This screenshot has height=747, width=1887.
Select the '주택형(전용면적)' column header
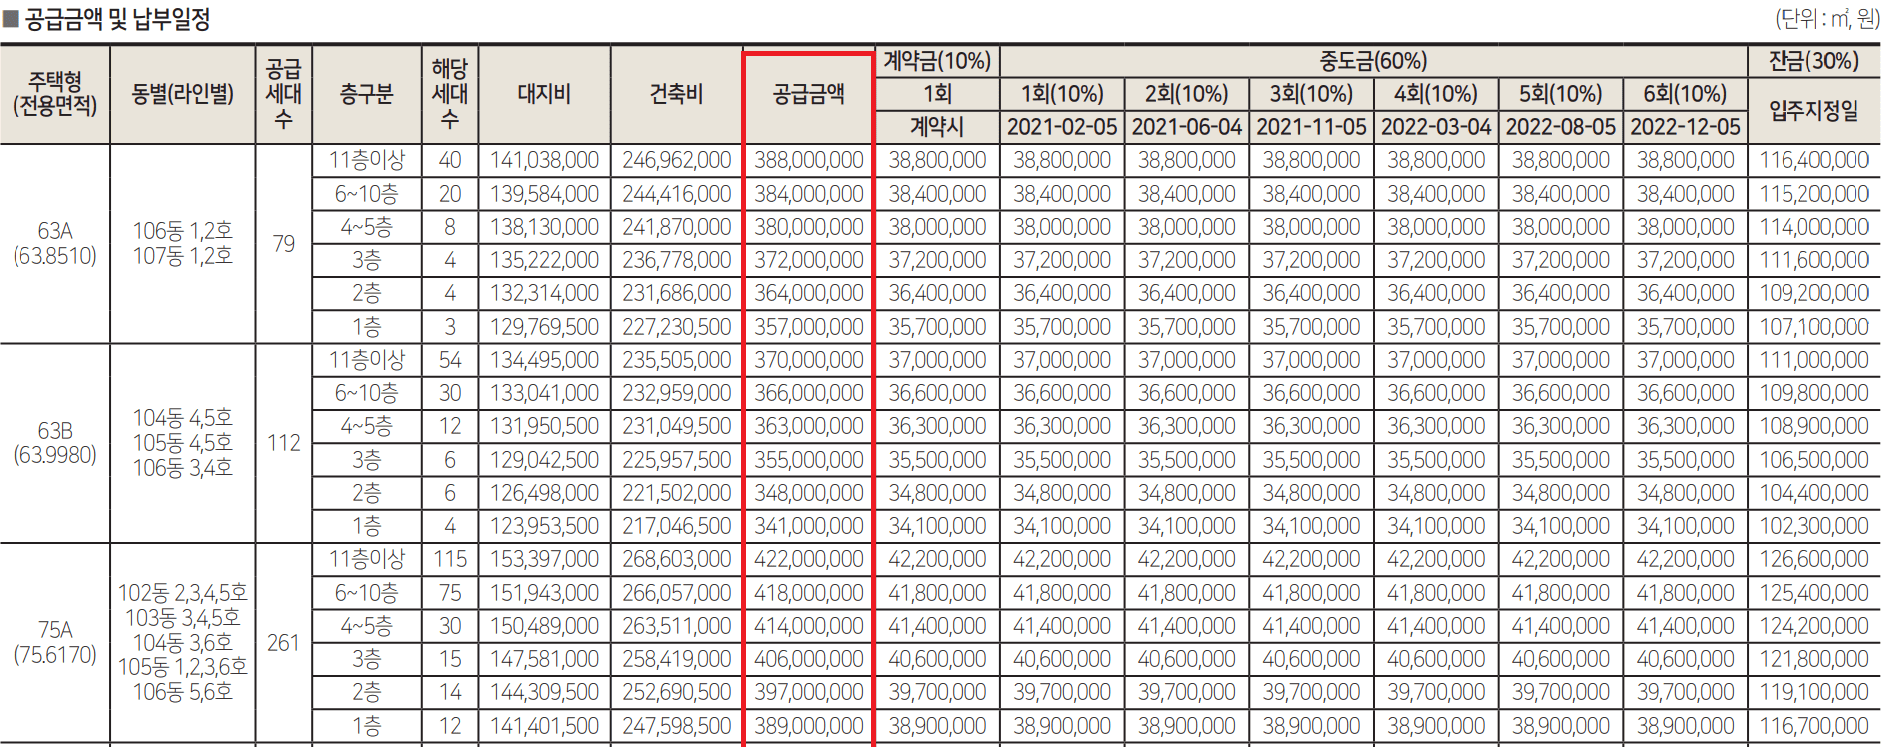click(55, 94)
